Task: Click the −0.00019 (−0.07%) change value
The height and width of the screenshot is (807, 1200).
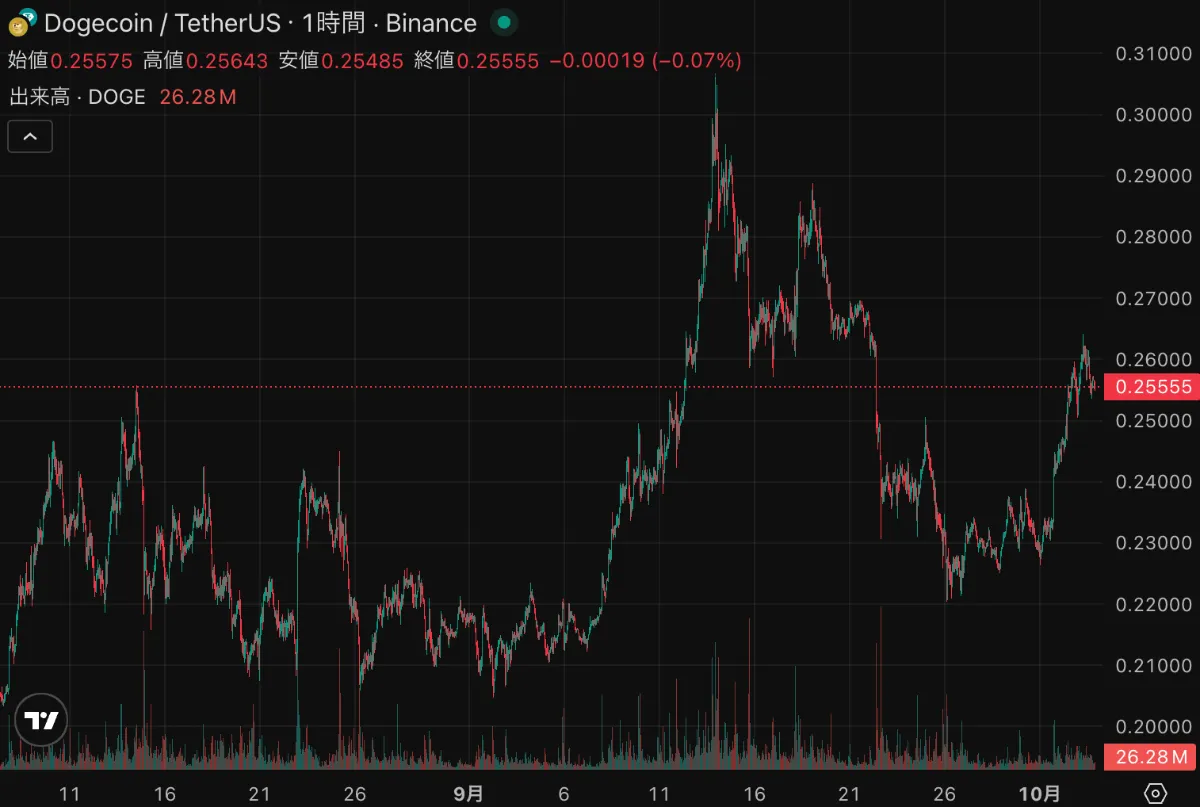Action: (x=645, y=61)
